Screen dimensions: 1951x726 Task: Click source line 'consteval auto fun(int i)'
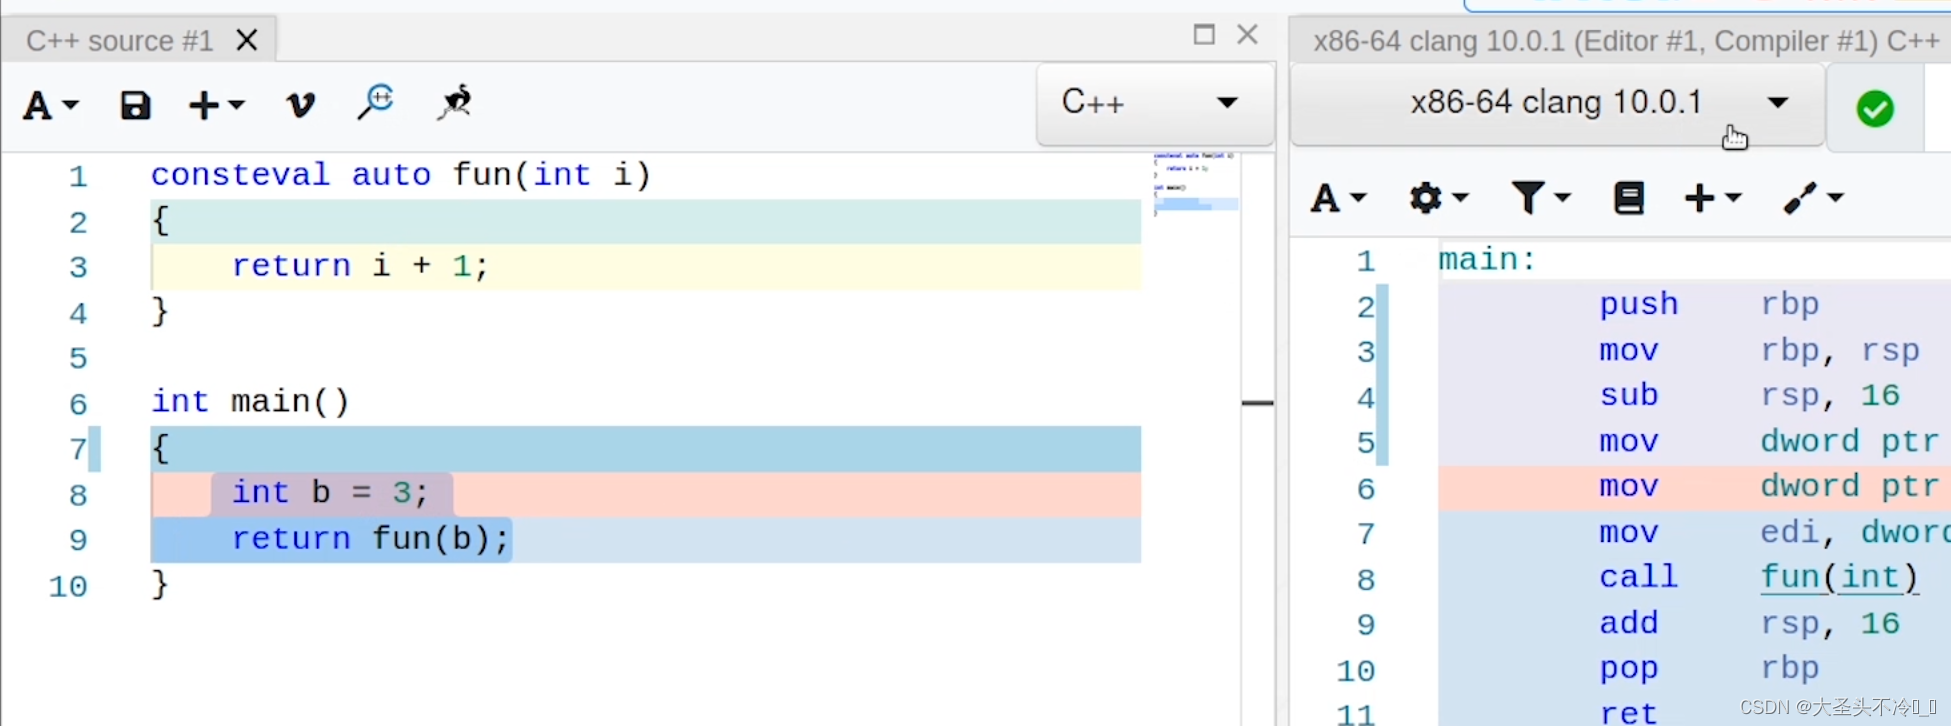(x=401, y=175)
